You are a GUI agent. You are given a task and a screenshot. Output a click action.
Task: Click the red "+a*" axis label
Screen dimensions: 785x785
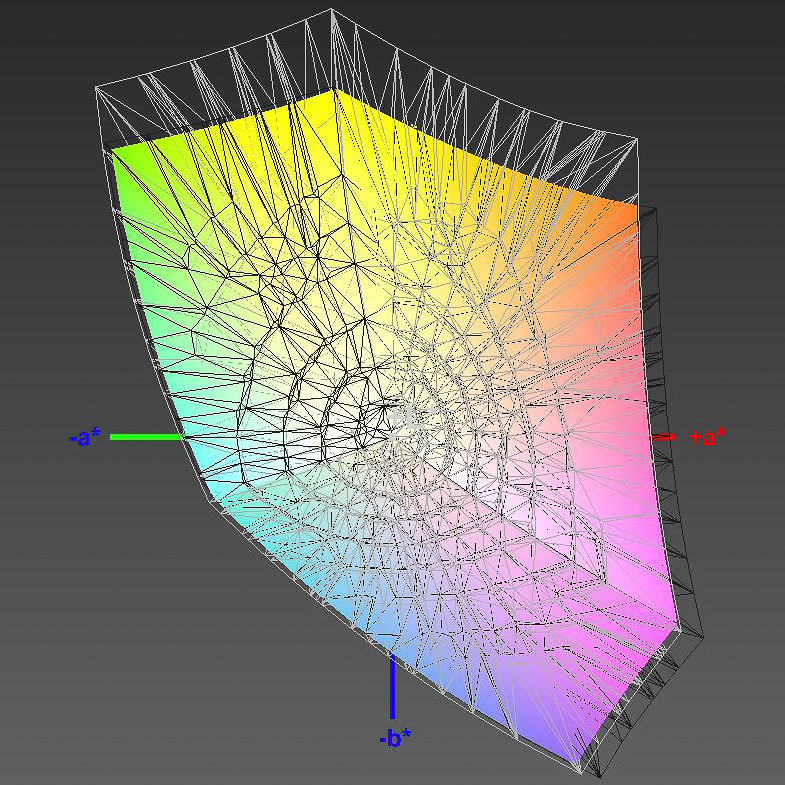click(706, 437)
